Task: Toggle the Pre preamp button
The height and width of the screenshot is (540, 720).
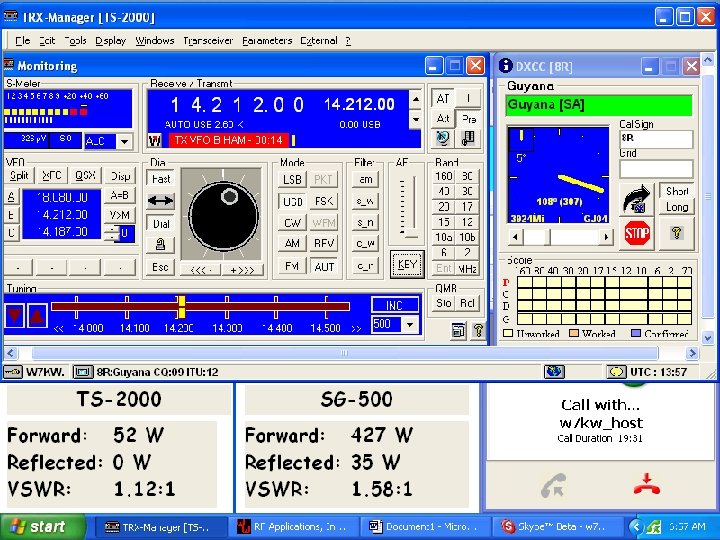Action: point(469,118)
